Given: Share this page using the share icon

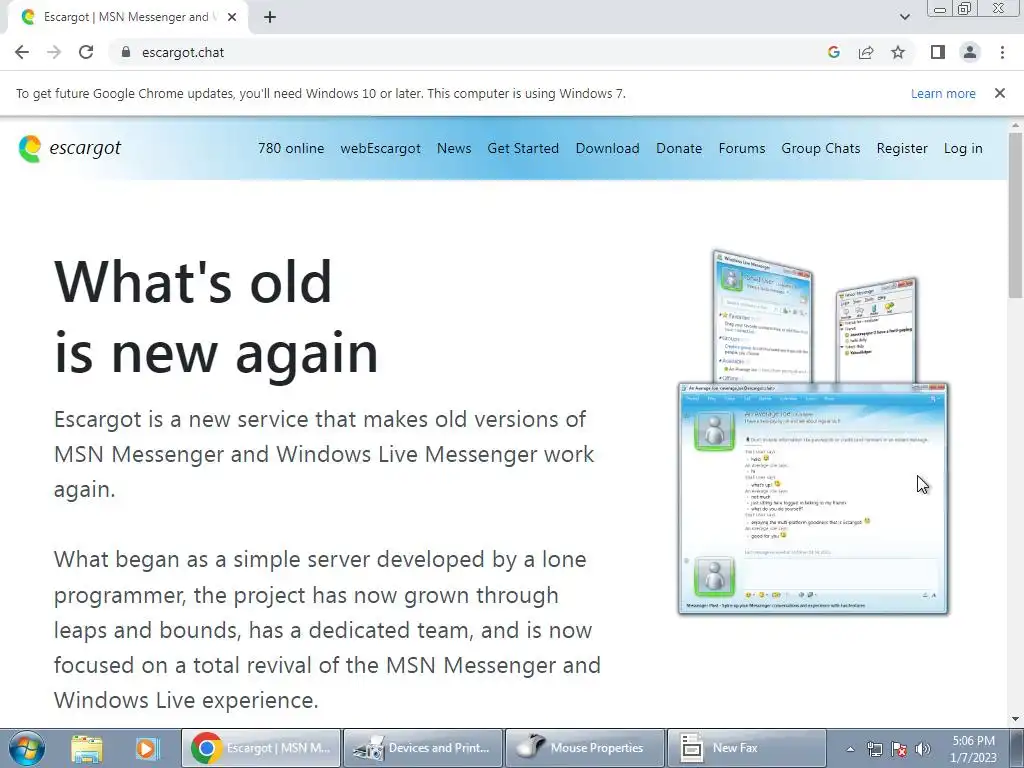Looking at the screenshot, I should pos(866,52).
